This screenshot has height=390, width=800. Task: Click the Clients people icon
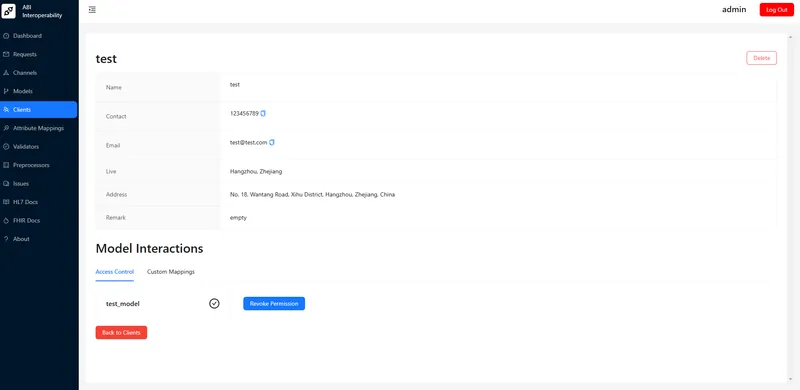click(x=6, y=110)
